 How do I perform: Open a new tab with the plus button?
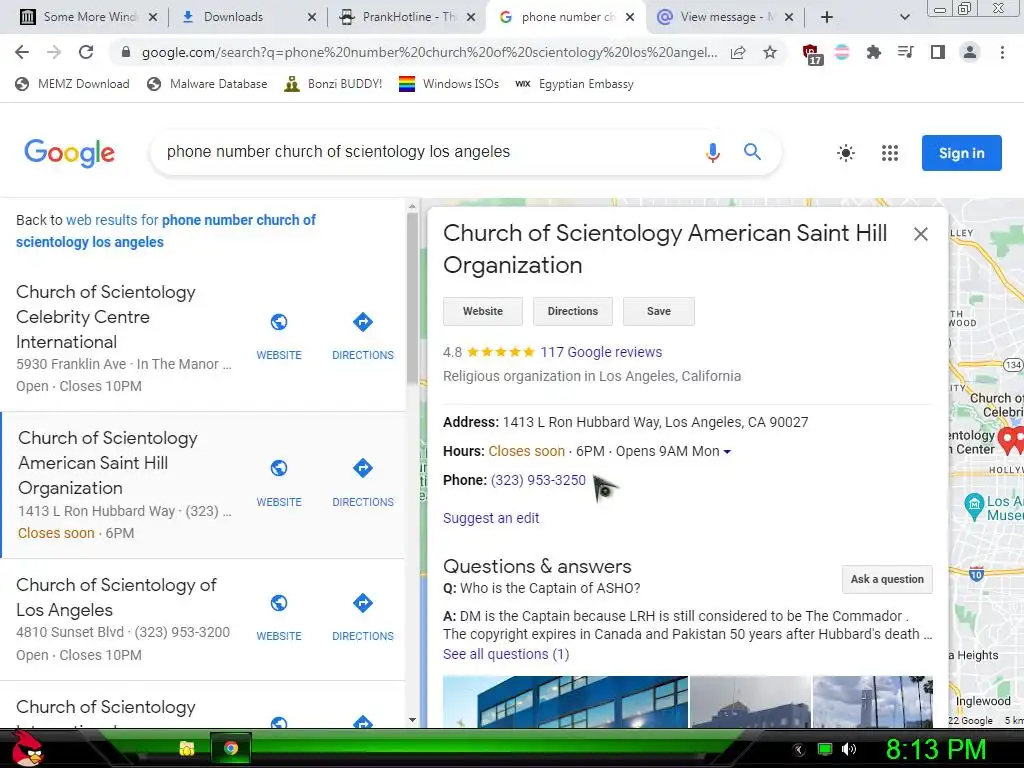827,17
